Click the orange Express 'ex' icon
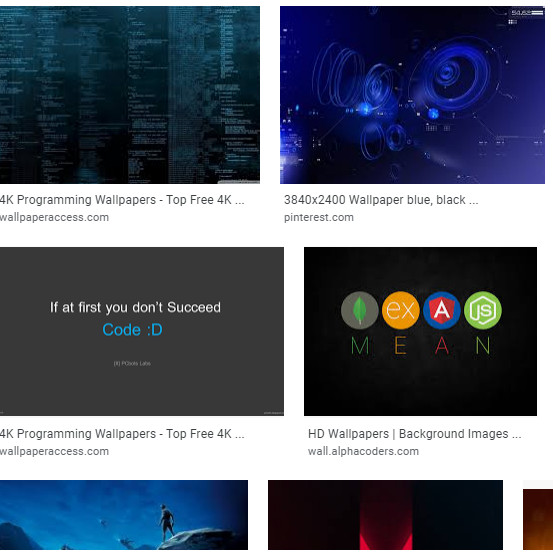 (401, 310)
